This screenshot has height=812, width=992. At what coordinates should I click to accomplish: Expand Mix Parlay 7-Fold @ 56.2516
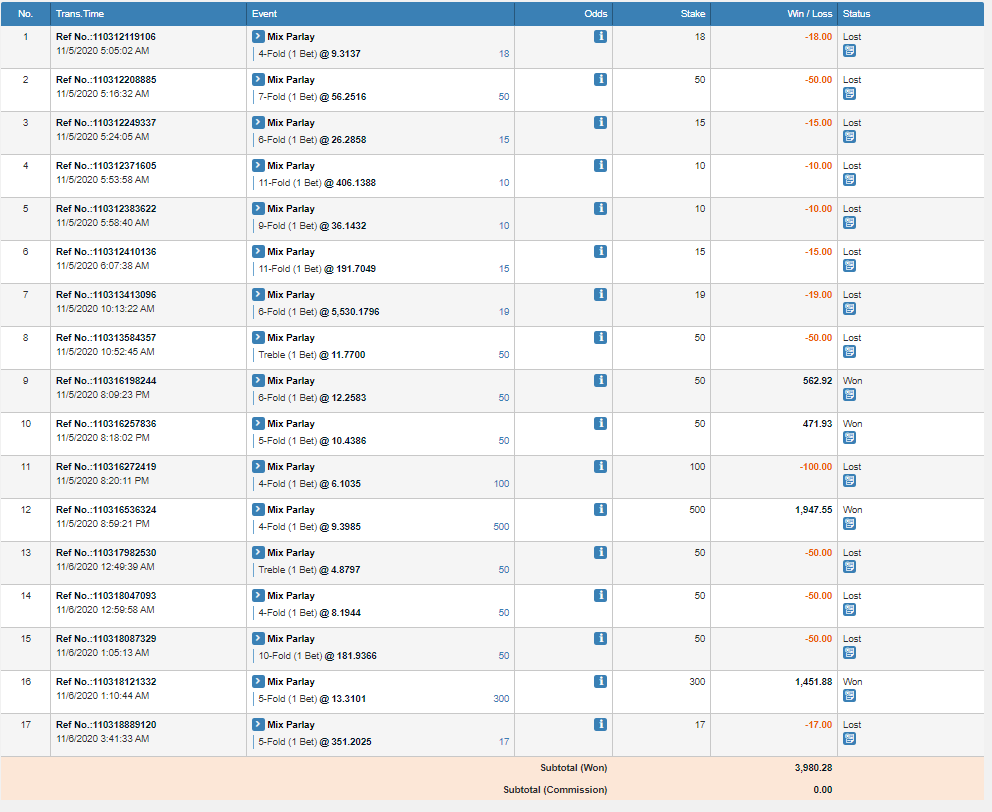tap(258, 80)
